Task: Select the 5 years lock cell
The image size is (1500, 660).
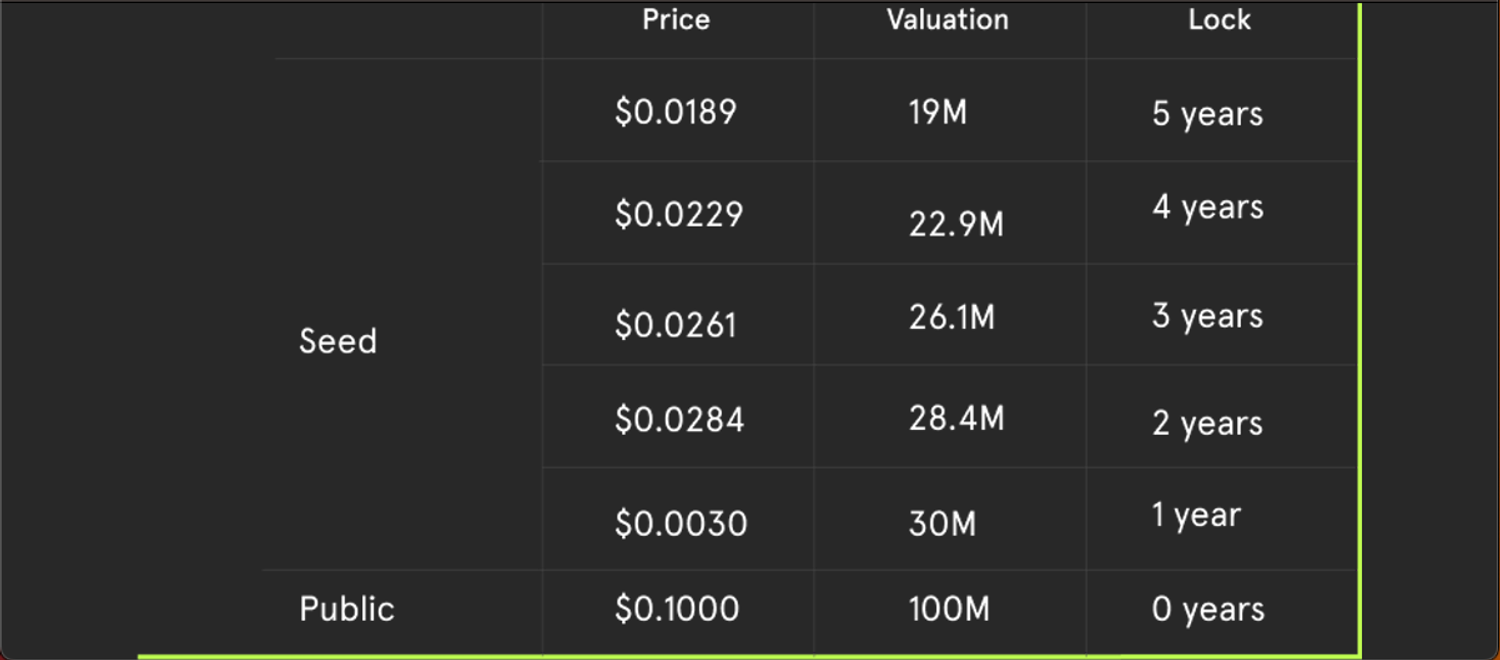Action: pos(1207,113)
